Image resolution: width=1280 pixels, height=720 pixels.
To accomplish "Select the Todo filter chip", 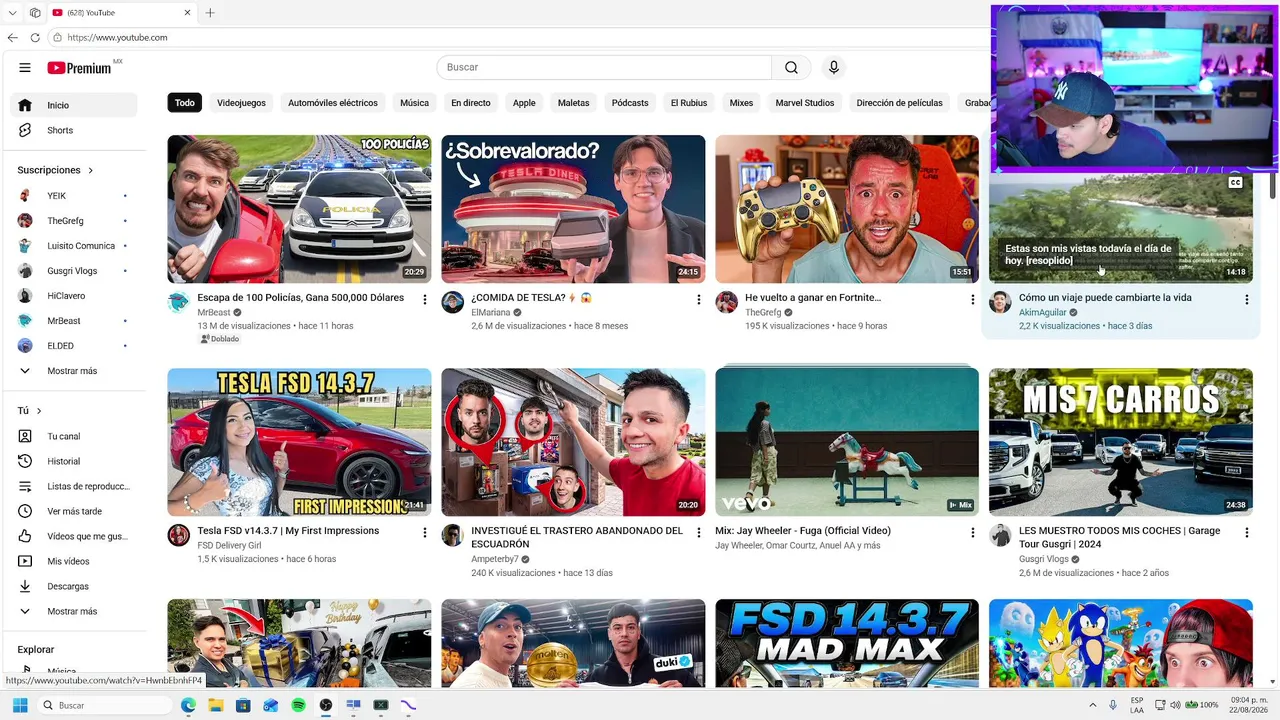I will 185,103.
